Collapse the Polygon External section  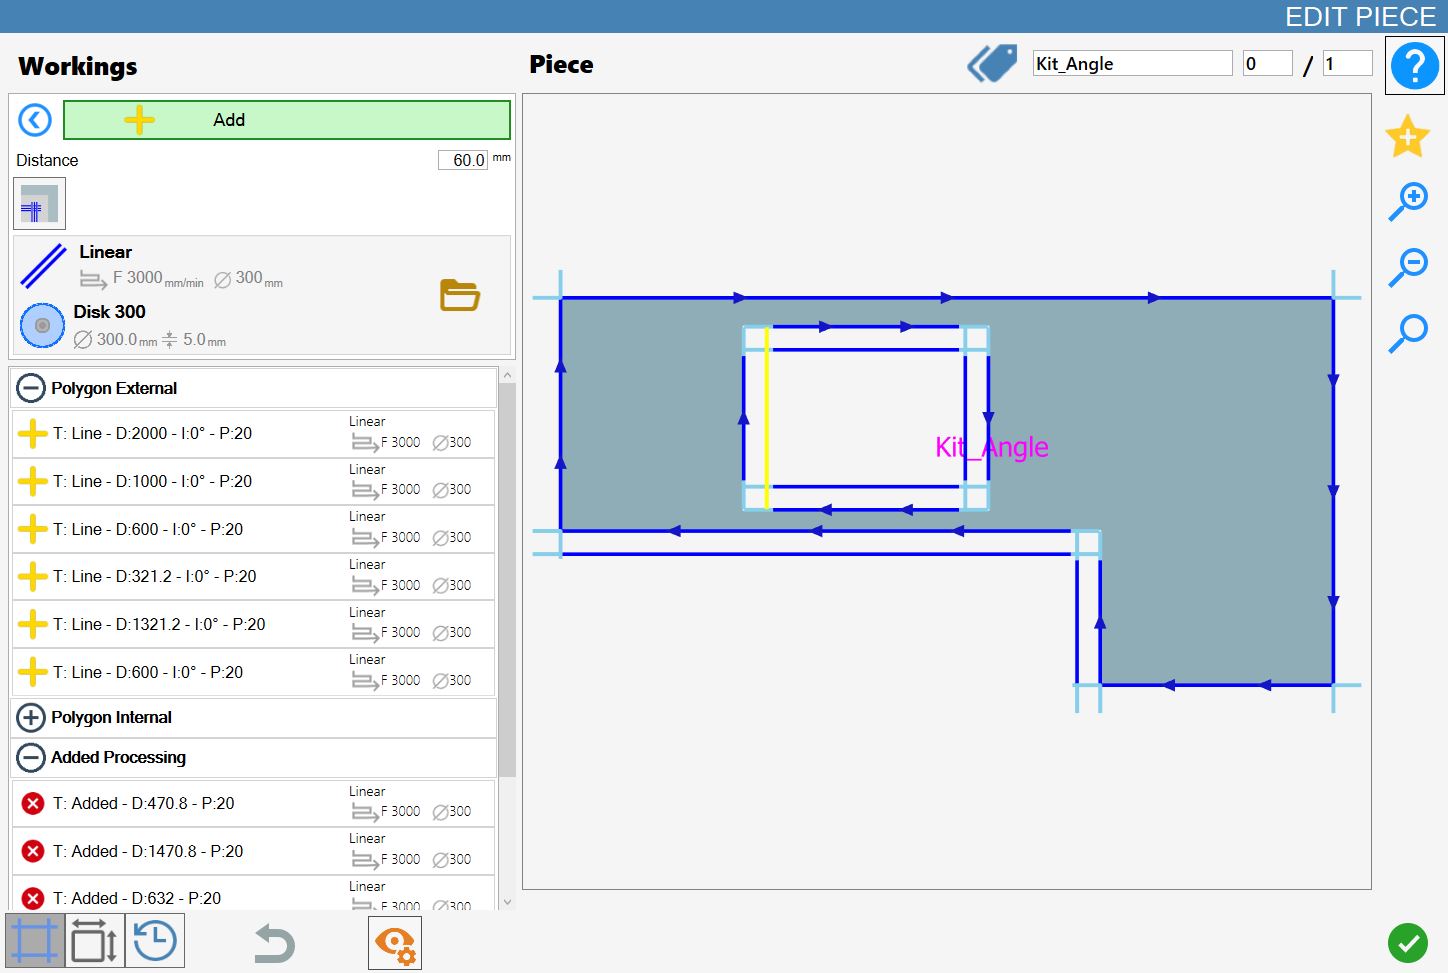point(31,388)
